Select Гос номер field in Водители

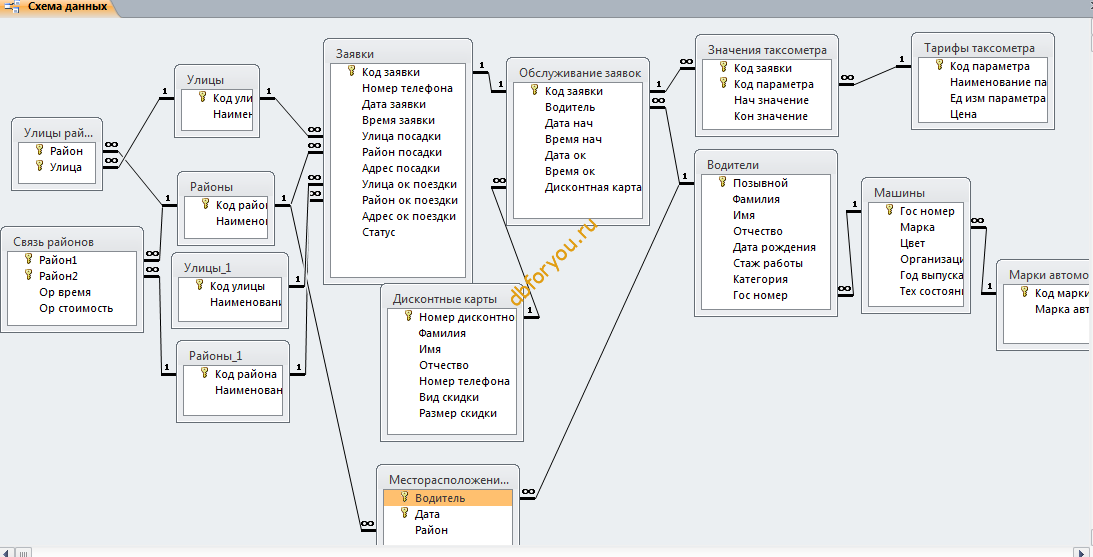tap(766, 295)
